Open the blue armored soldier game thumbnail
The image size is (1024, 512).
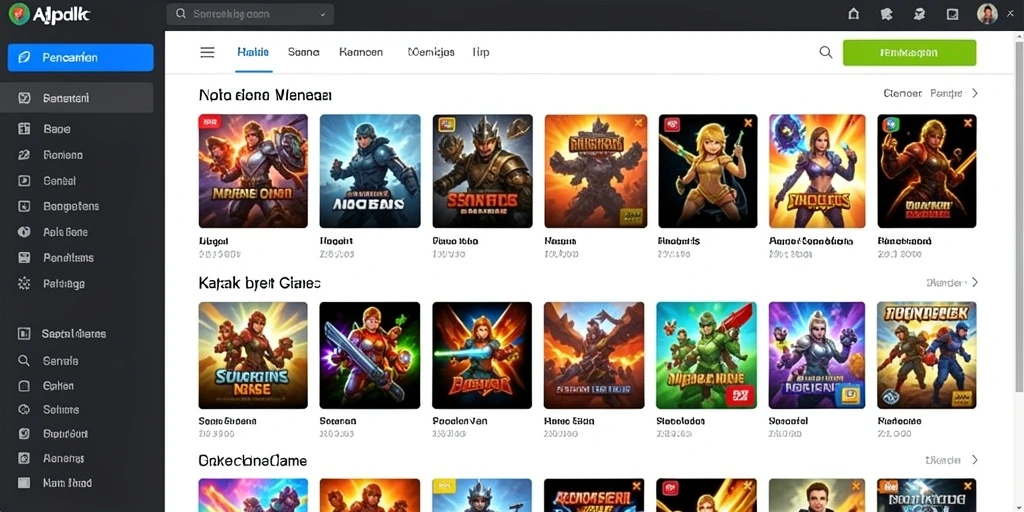point(370,171)
